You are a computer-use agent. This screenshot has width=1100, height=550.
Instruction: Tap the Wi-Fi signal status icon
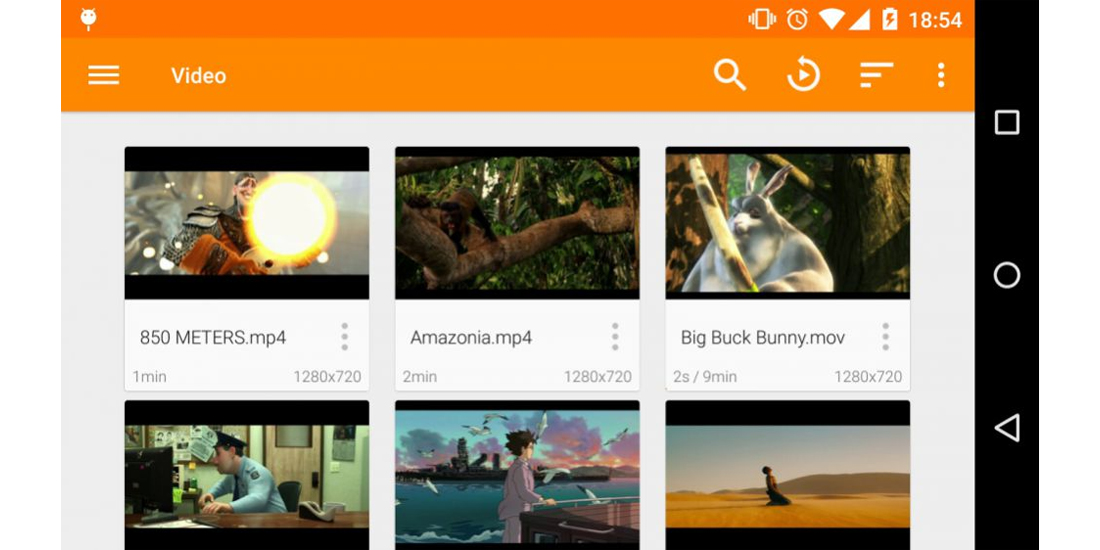(831, 19)
